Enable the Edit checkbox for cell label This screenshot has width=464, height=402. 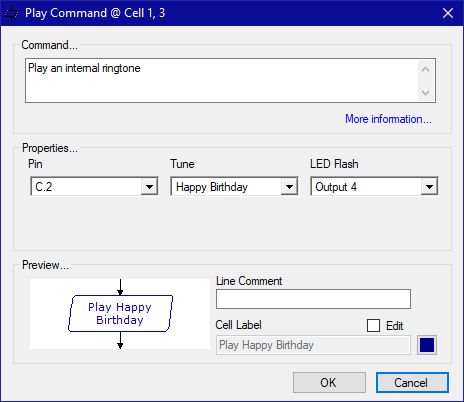click(373, 325)
